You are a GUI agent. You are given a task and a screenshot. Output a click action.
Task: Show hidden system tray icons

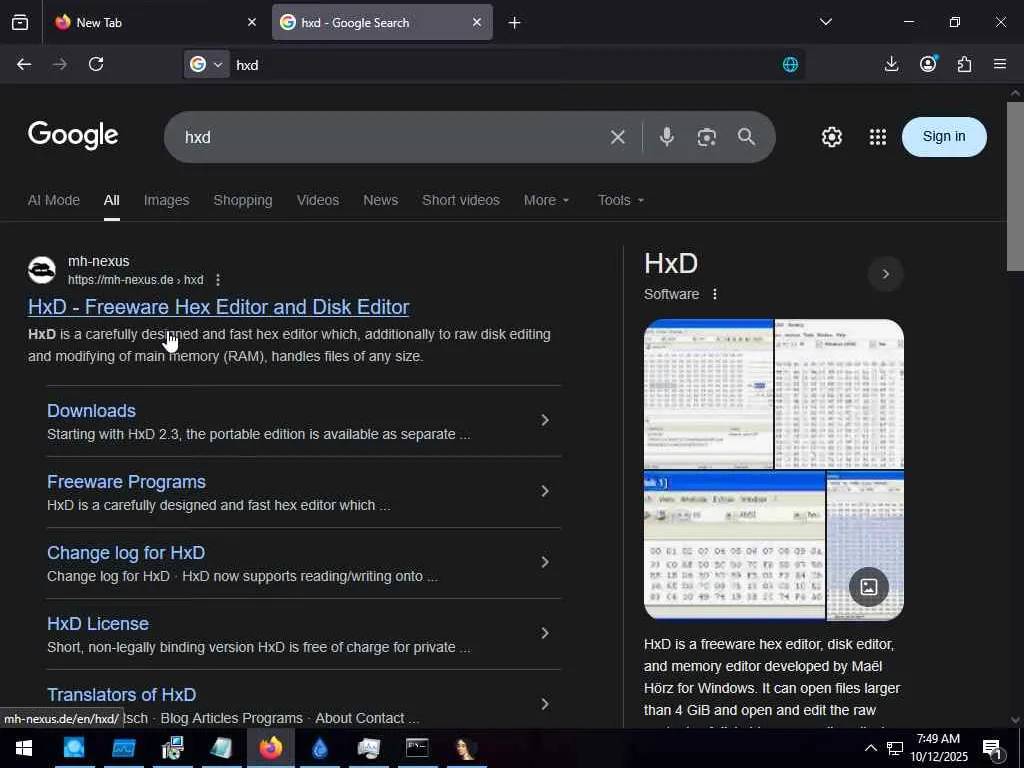[871, 748]
